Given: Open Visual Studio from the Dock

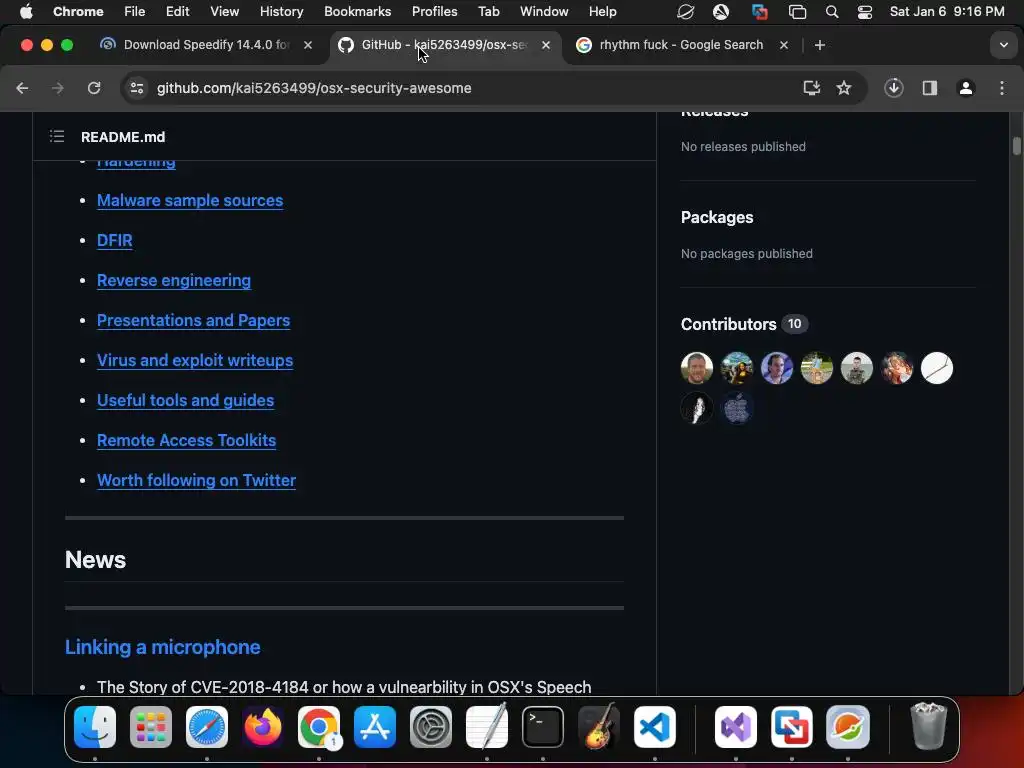Looking at the screenshot, I should (x=736, y=727).
